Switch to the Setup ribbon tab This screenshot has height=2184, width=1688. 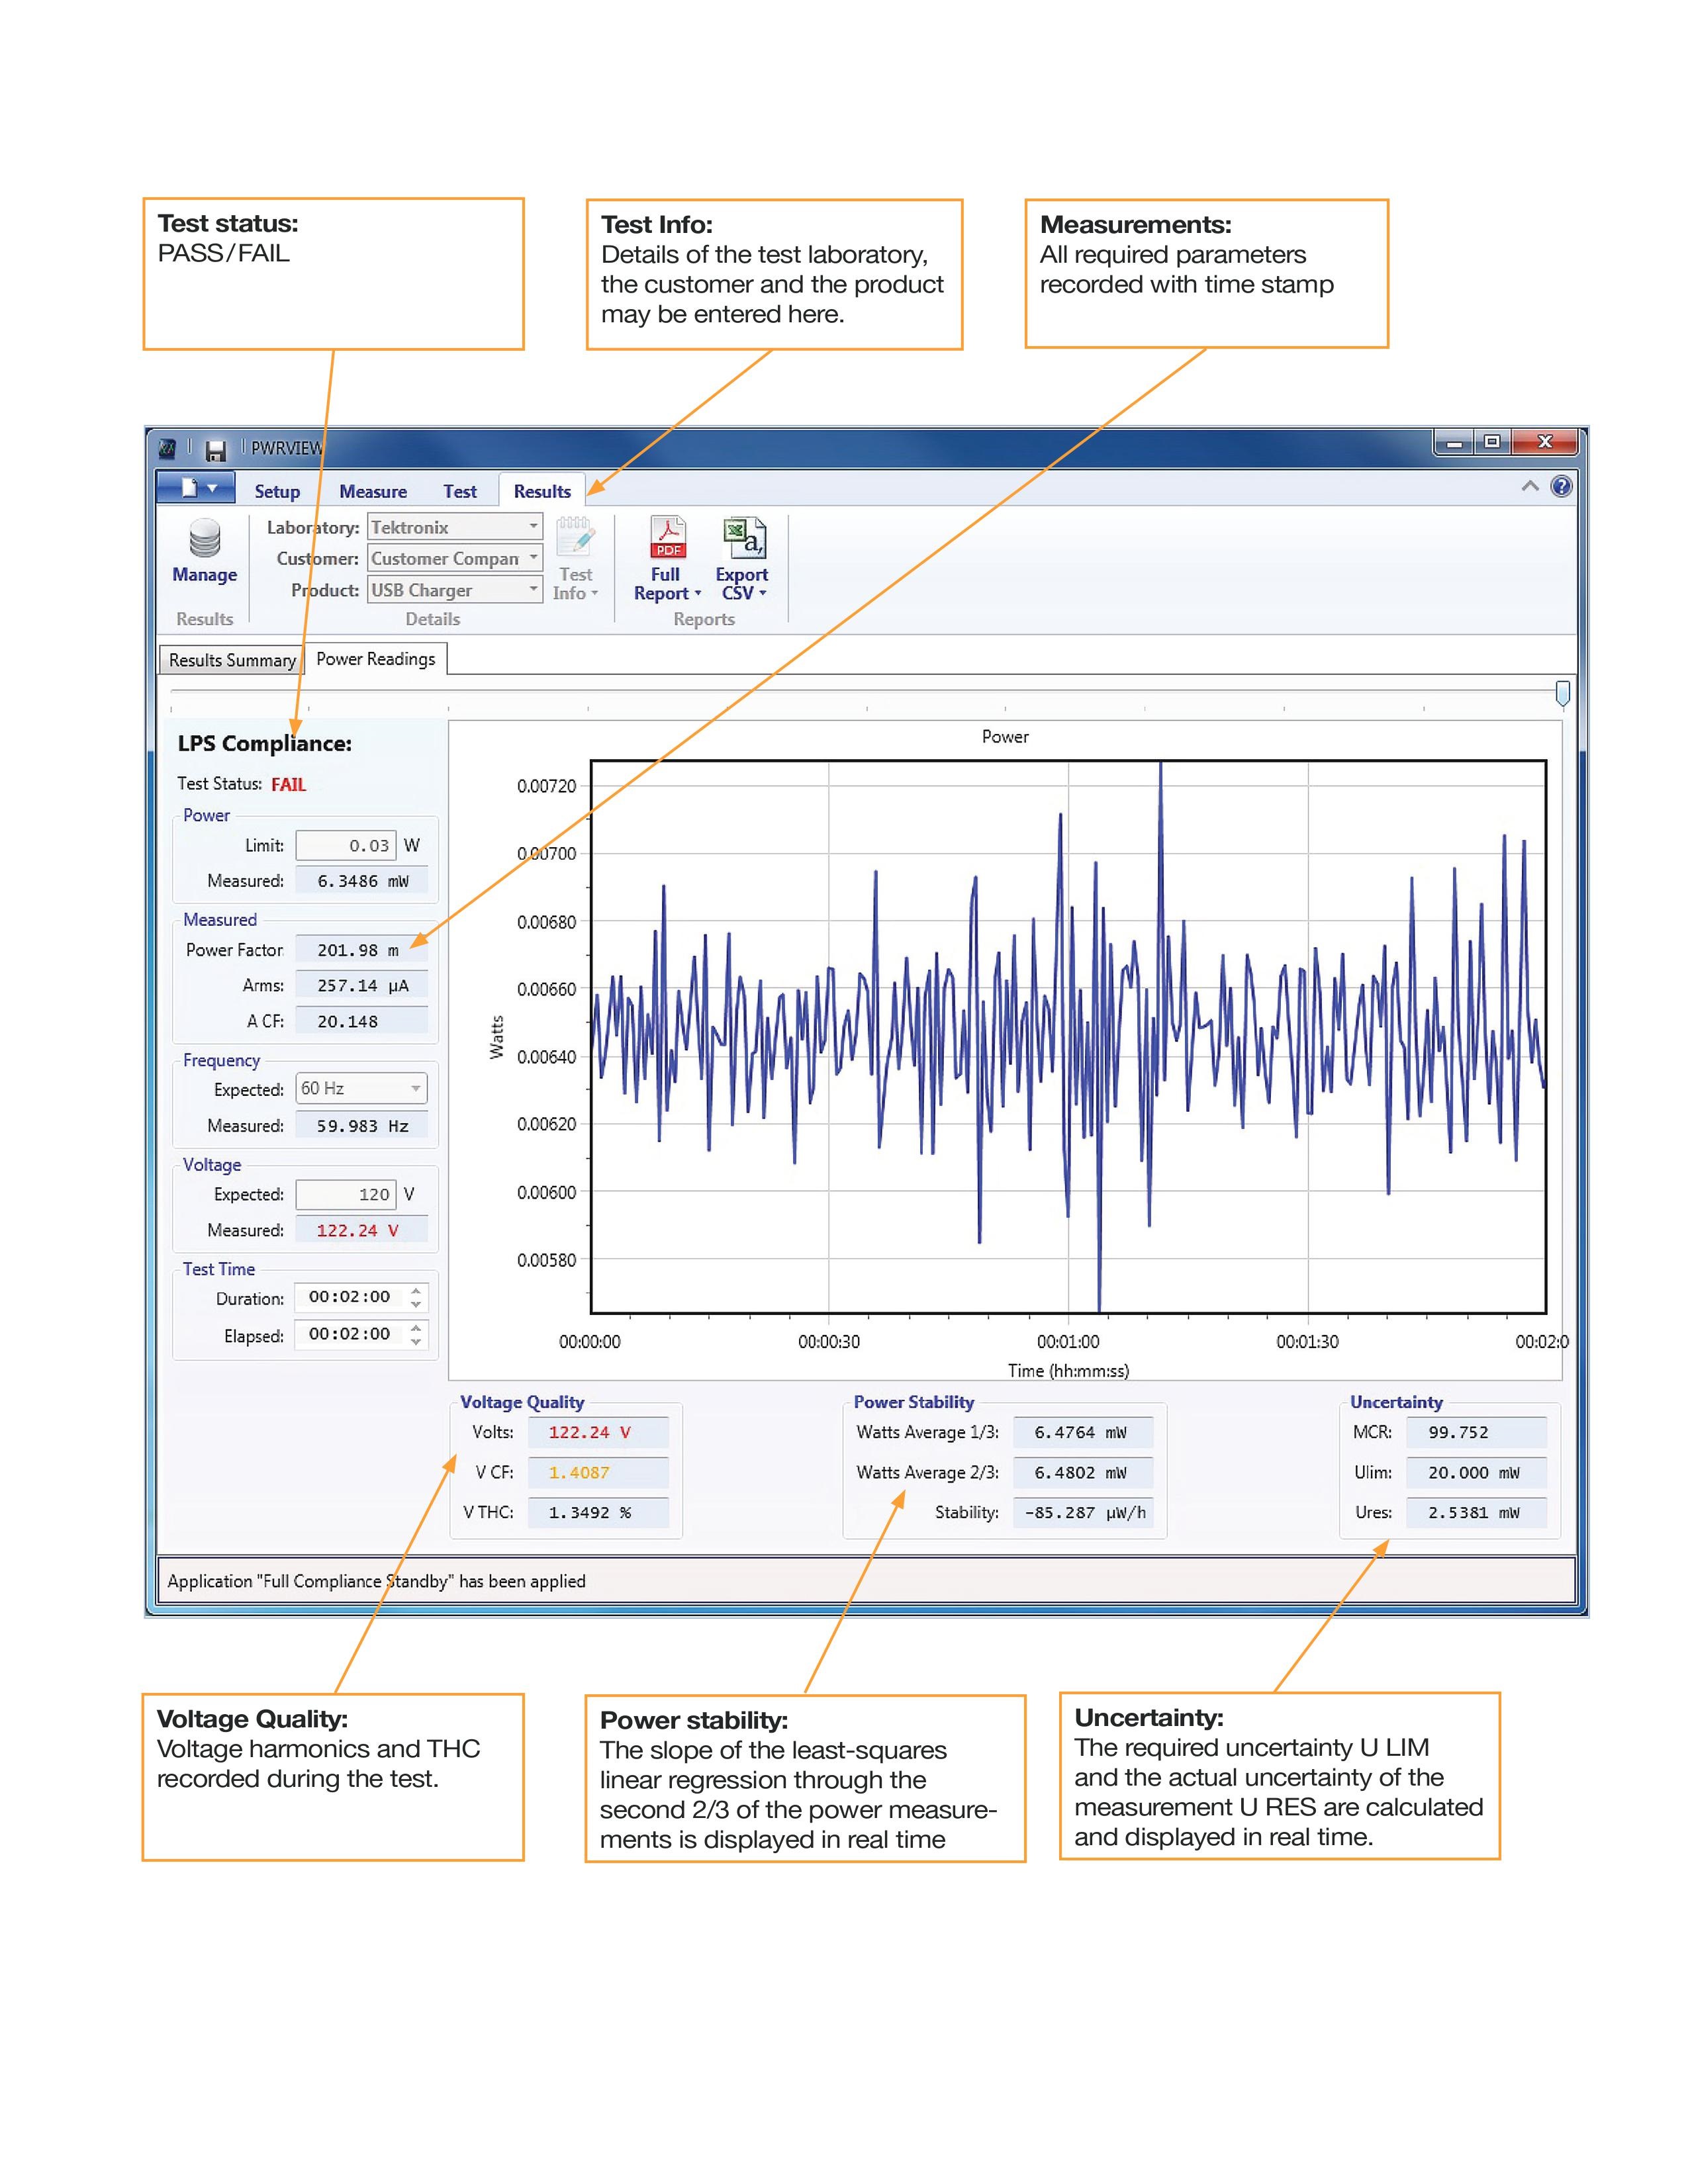[277, 491]
